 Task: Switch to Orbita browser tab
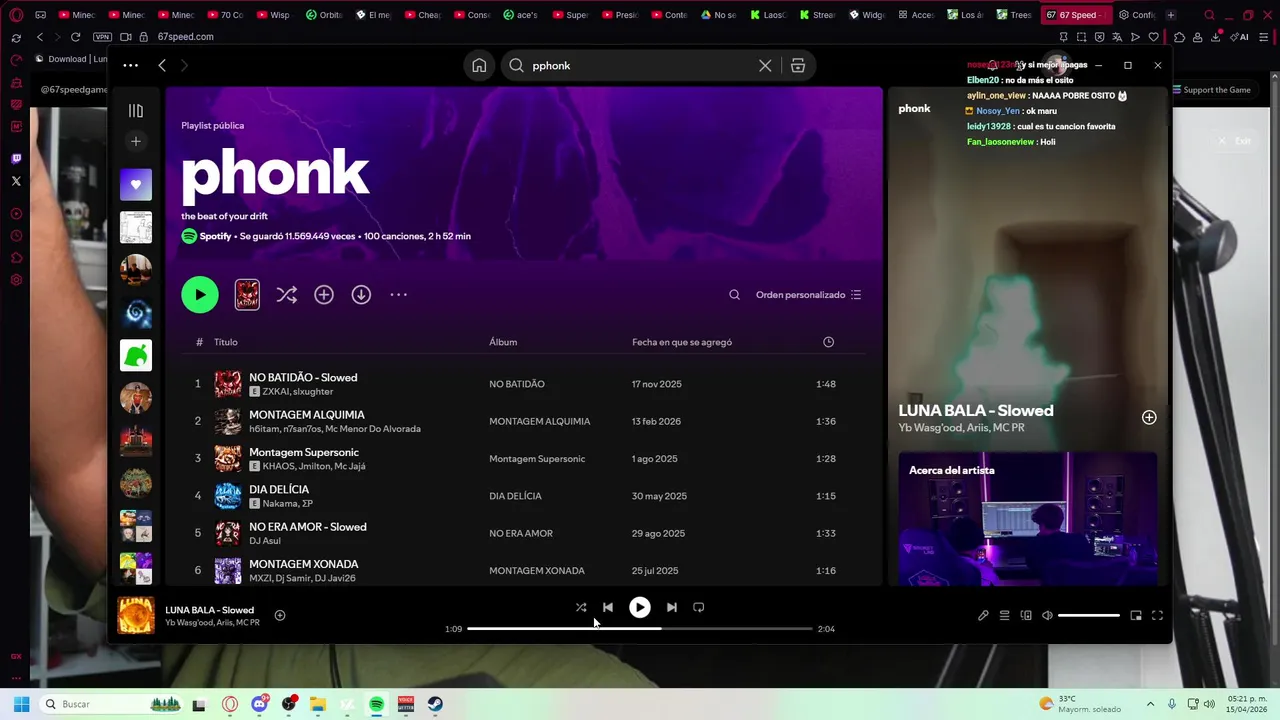324,15
